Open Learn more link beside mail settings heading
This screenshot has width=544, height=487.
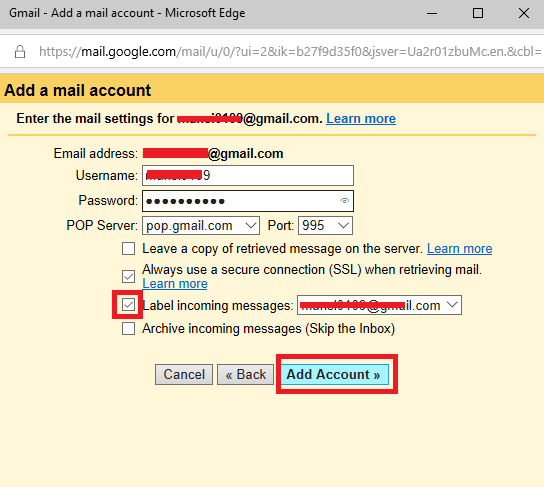pos(361,119)
